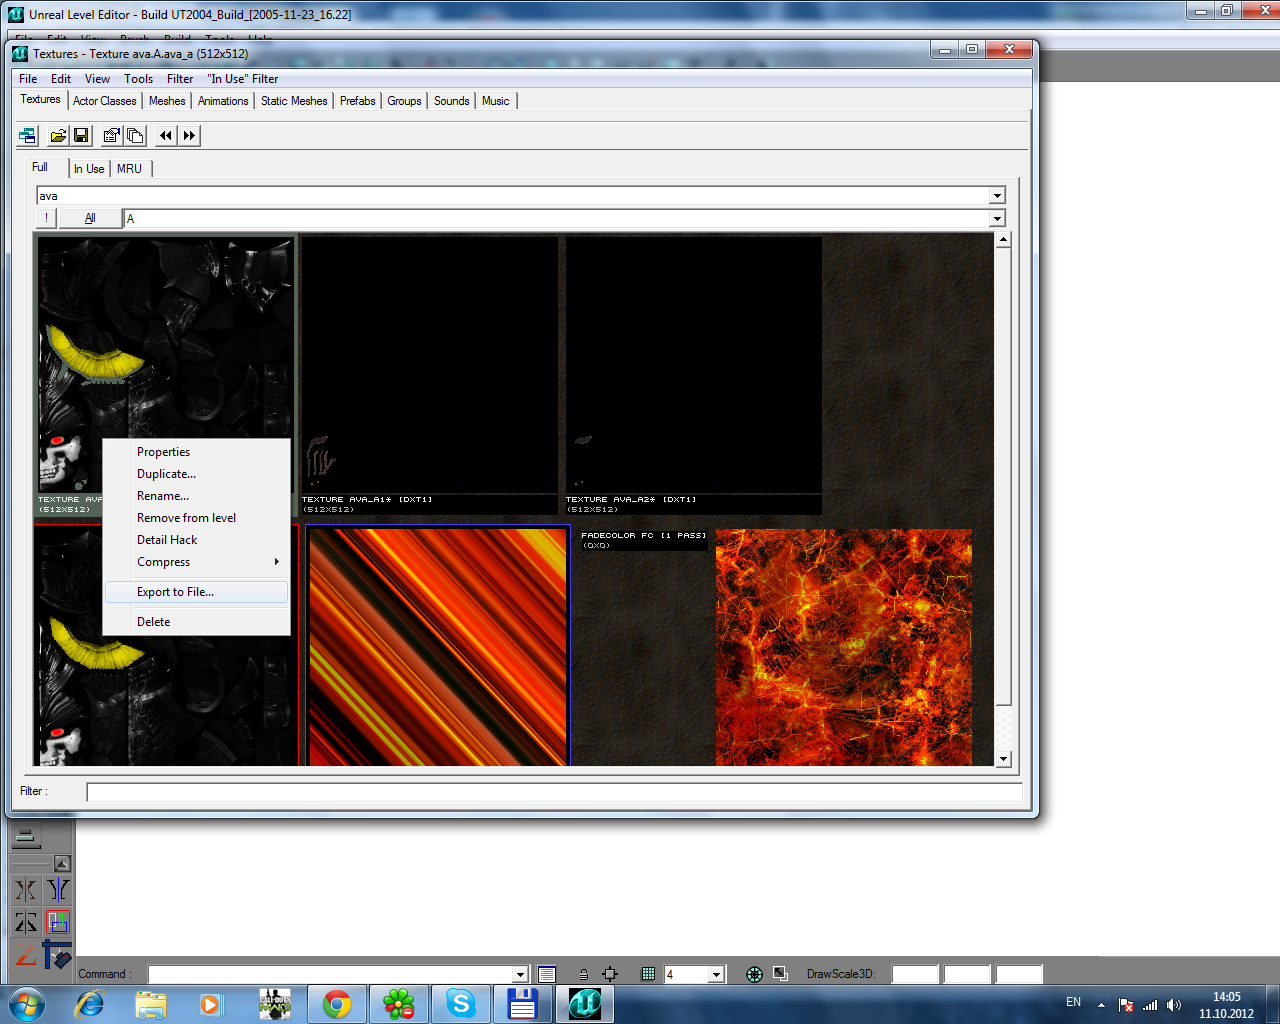Open the Edit menu in Textures window

(61, 79)
